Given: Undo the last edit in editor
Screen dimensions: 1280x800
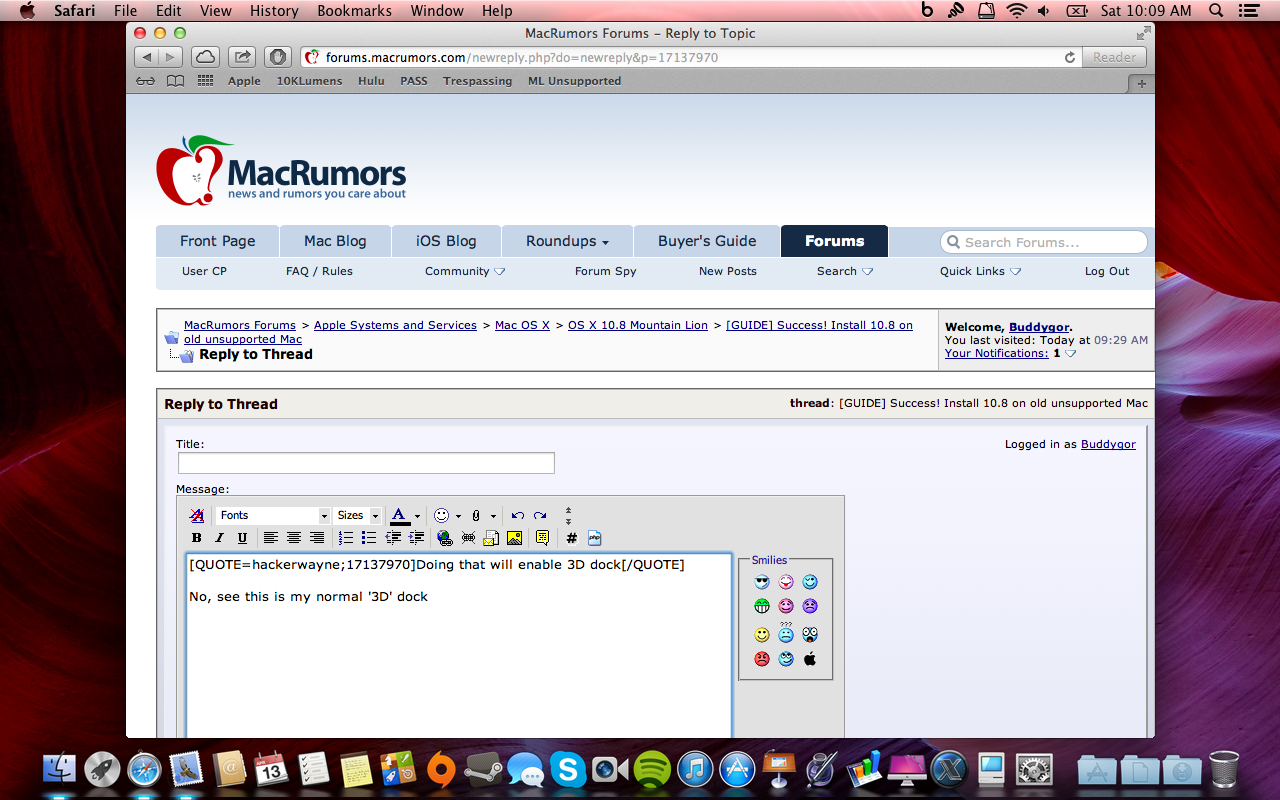Looking at the screenshot, I should [x=517, y=515].
